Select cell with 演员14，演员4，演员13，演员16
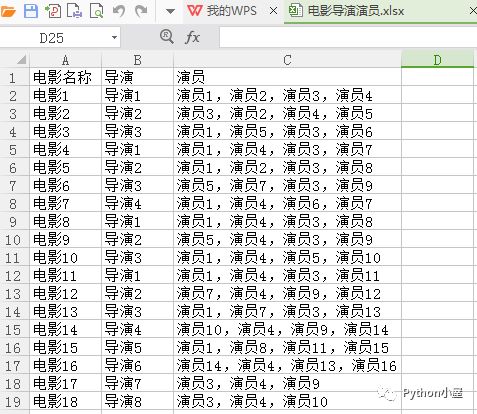 (x=287, y=366)
